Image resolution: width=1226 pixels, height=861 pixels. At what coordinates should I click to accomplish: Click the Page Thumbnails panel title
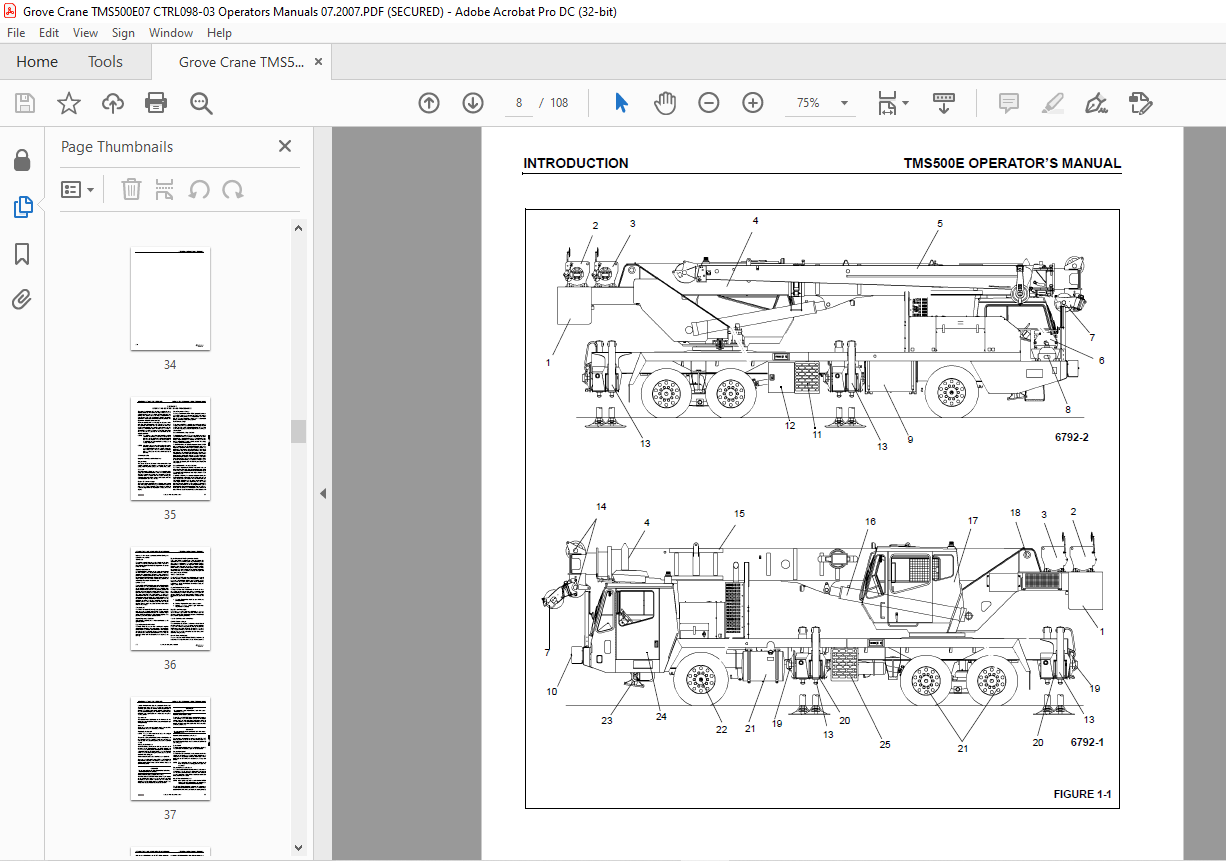[117, 146]
